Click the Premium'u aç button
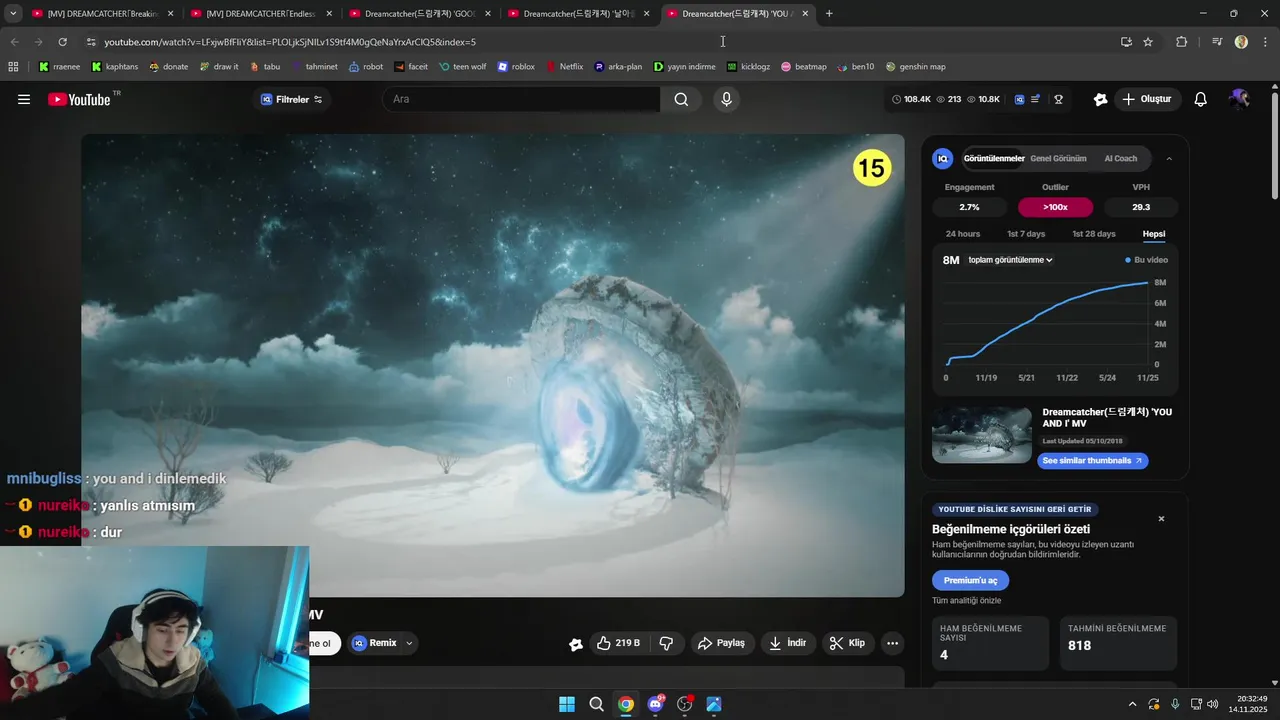This screenshot has width=1280, height=720. (x=970, y=580)
